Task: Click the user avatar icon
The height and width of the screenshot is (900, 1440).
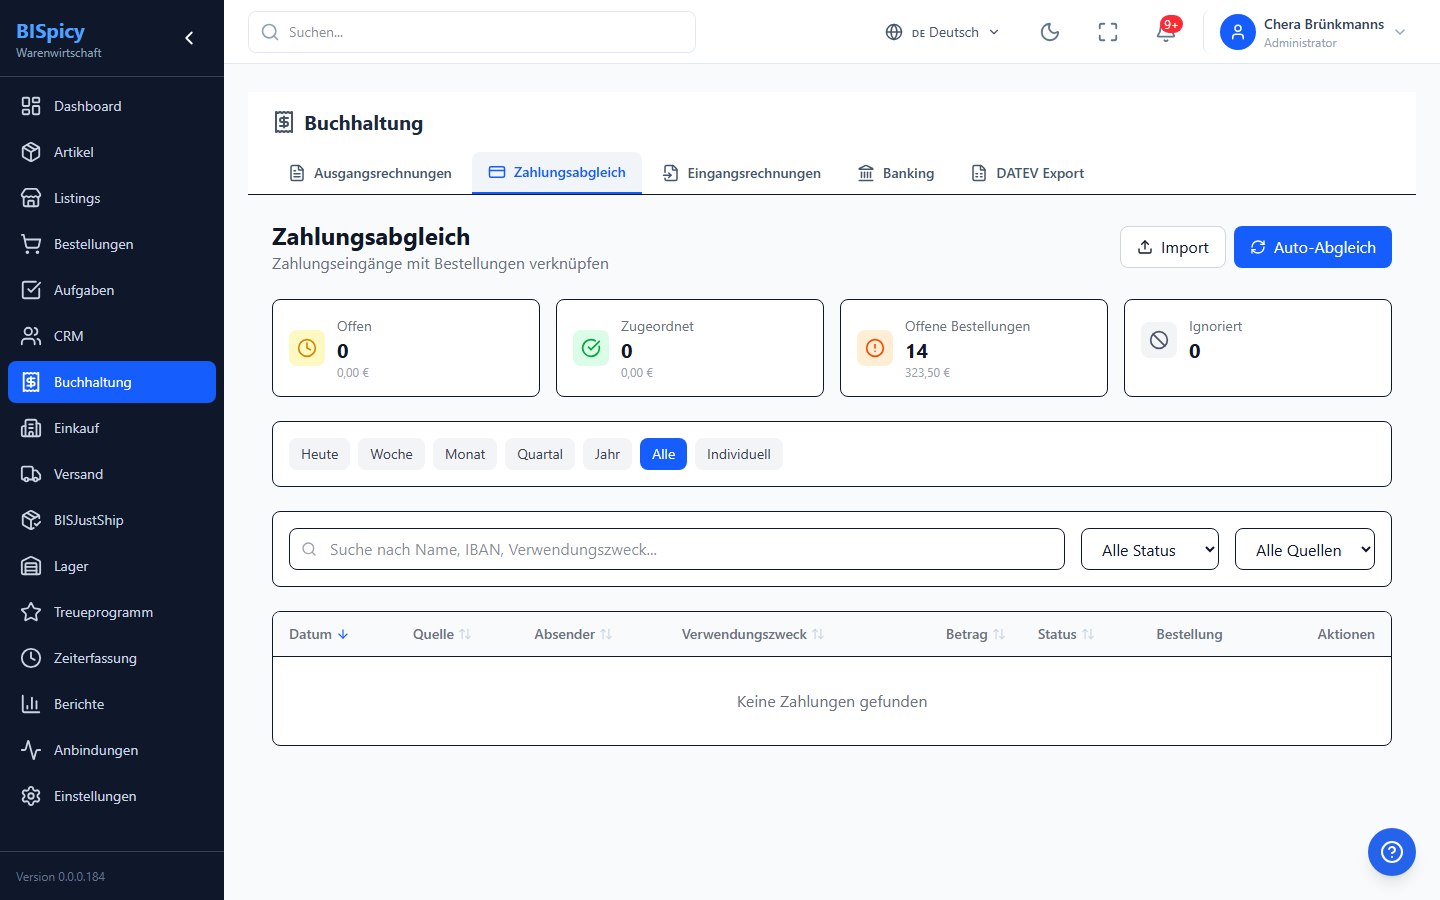Action: 1238,32
